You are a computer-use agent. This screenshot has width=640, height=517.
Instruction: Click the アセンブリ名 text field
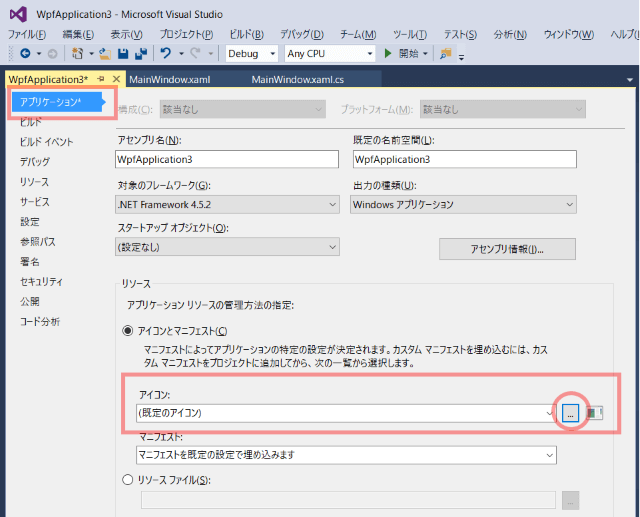[227, 159]
